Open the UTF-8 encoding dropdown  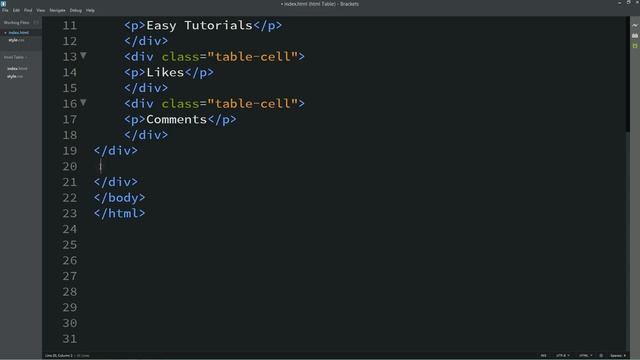562,356
